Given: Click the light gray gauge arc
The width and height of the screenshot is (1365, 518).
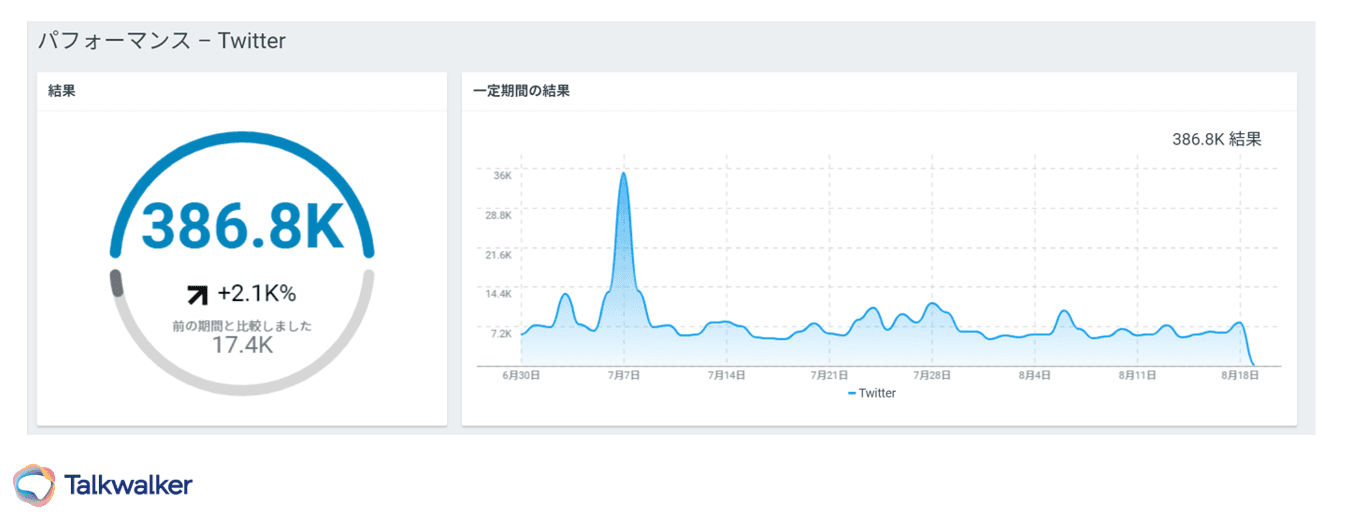Looking at the screenshot, I should pos(242,388).
